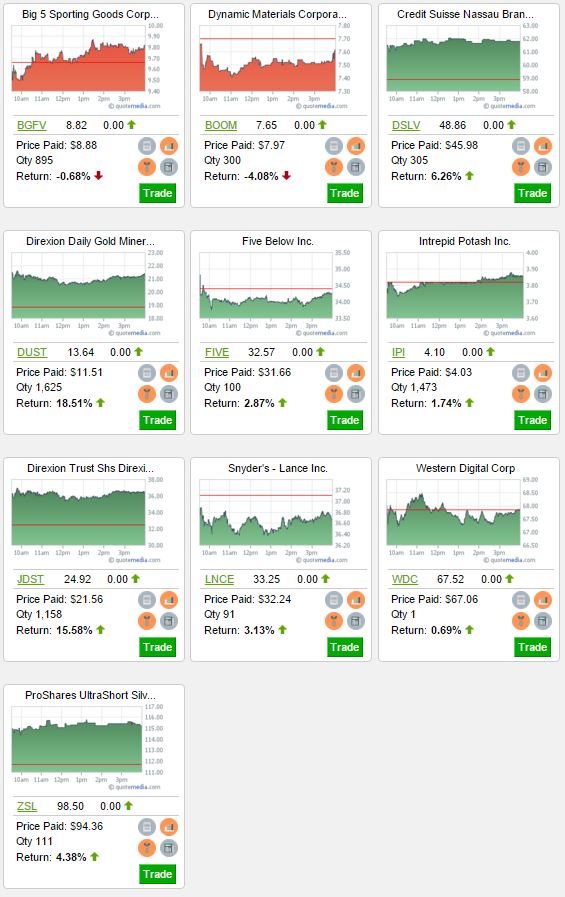Click the Dynamic Materials Corporation intraday chart
Image resolution: width=565 pixels, height=897 pixels.
click(274, 65)
